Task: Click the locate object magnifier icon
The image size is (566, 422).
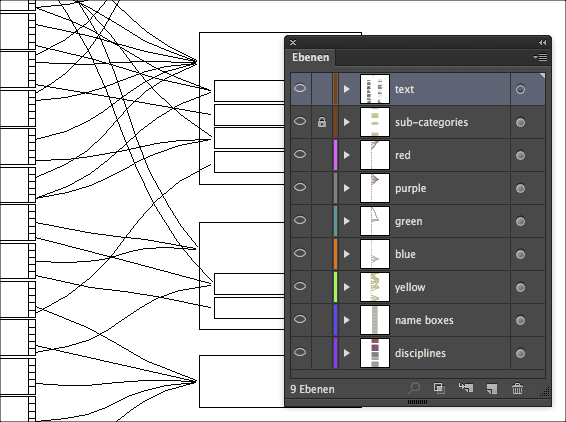Action: [414, 388]
